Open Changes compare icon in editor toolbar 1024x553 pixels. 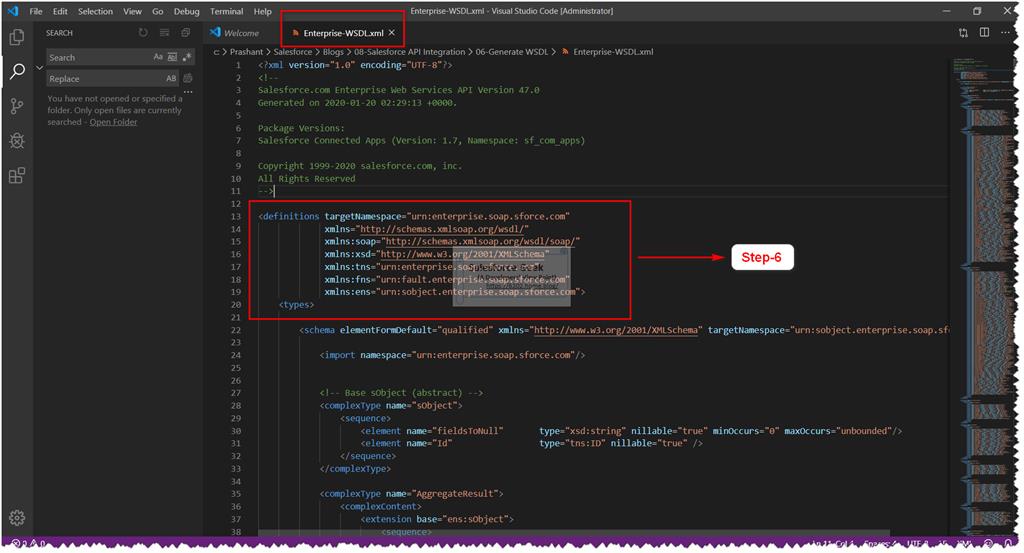click(963, 33)
